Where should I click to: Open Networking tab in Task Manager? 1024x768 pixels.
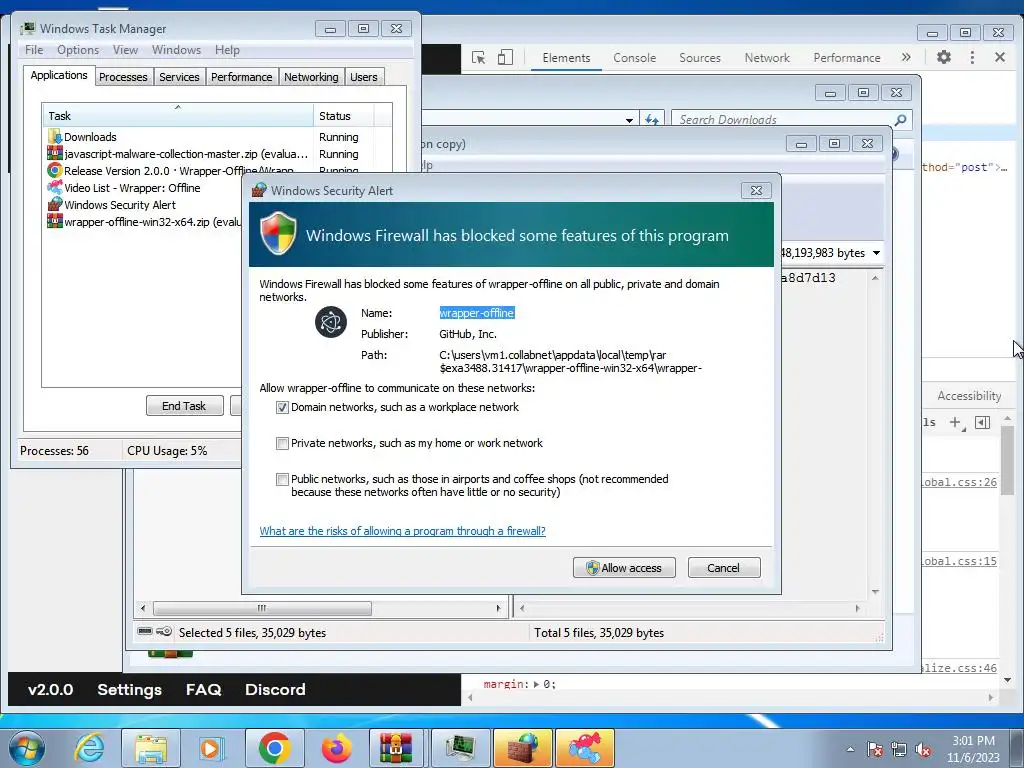pyautogui.click(x=311, y=77)
